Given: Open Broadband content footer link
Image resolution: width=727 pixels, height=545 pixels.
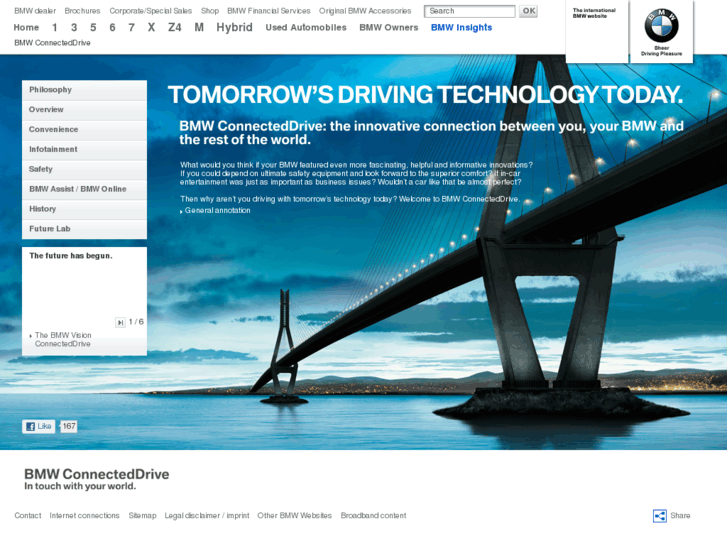Looking at the screenshot, I should pyautogui.click(x=373, y=516).
